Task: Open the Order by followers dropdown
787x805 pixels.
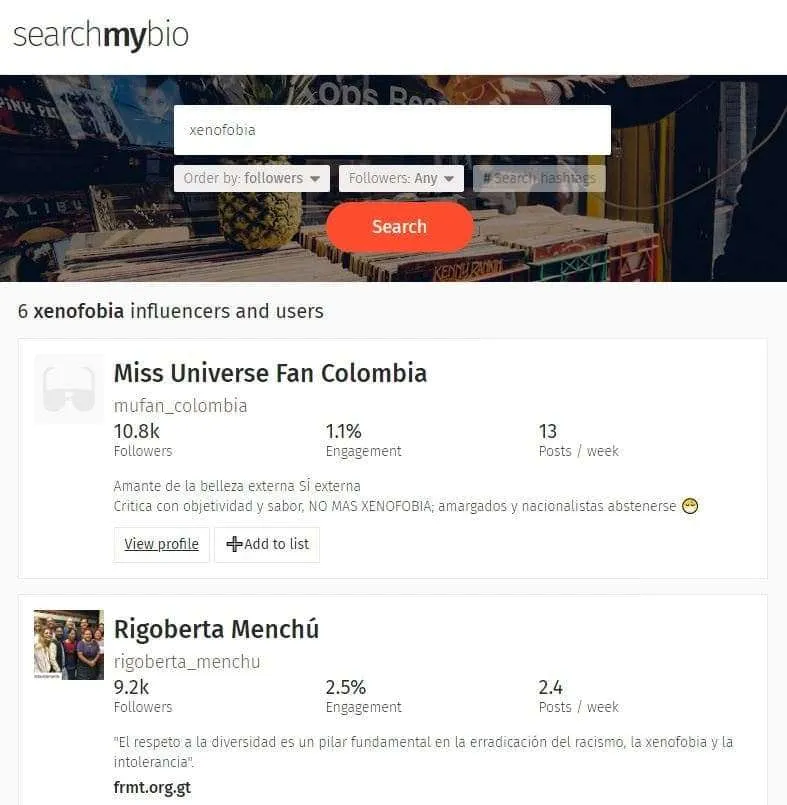Action: (252, 178)
